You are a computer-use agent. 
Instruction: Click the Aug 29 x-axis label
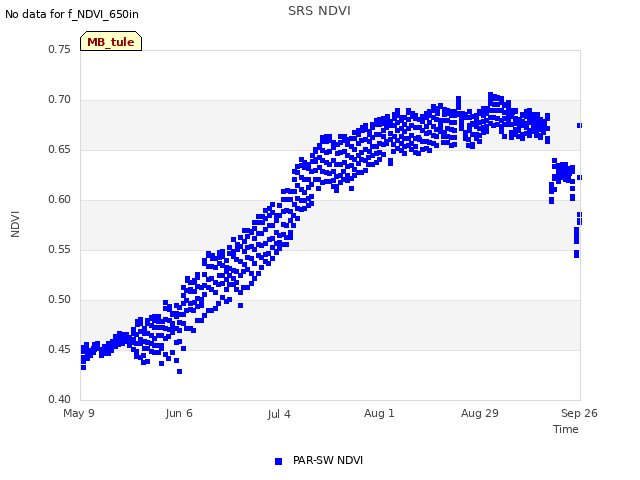tap(480, 413)
